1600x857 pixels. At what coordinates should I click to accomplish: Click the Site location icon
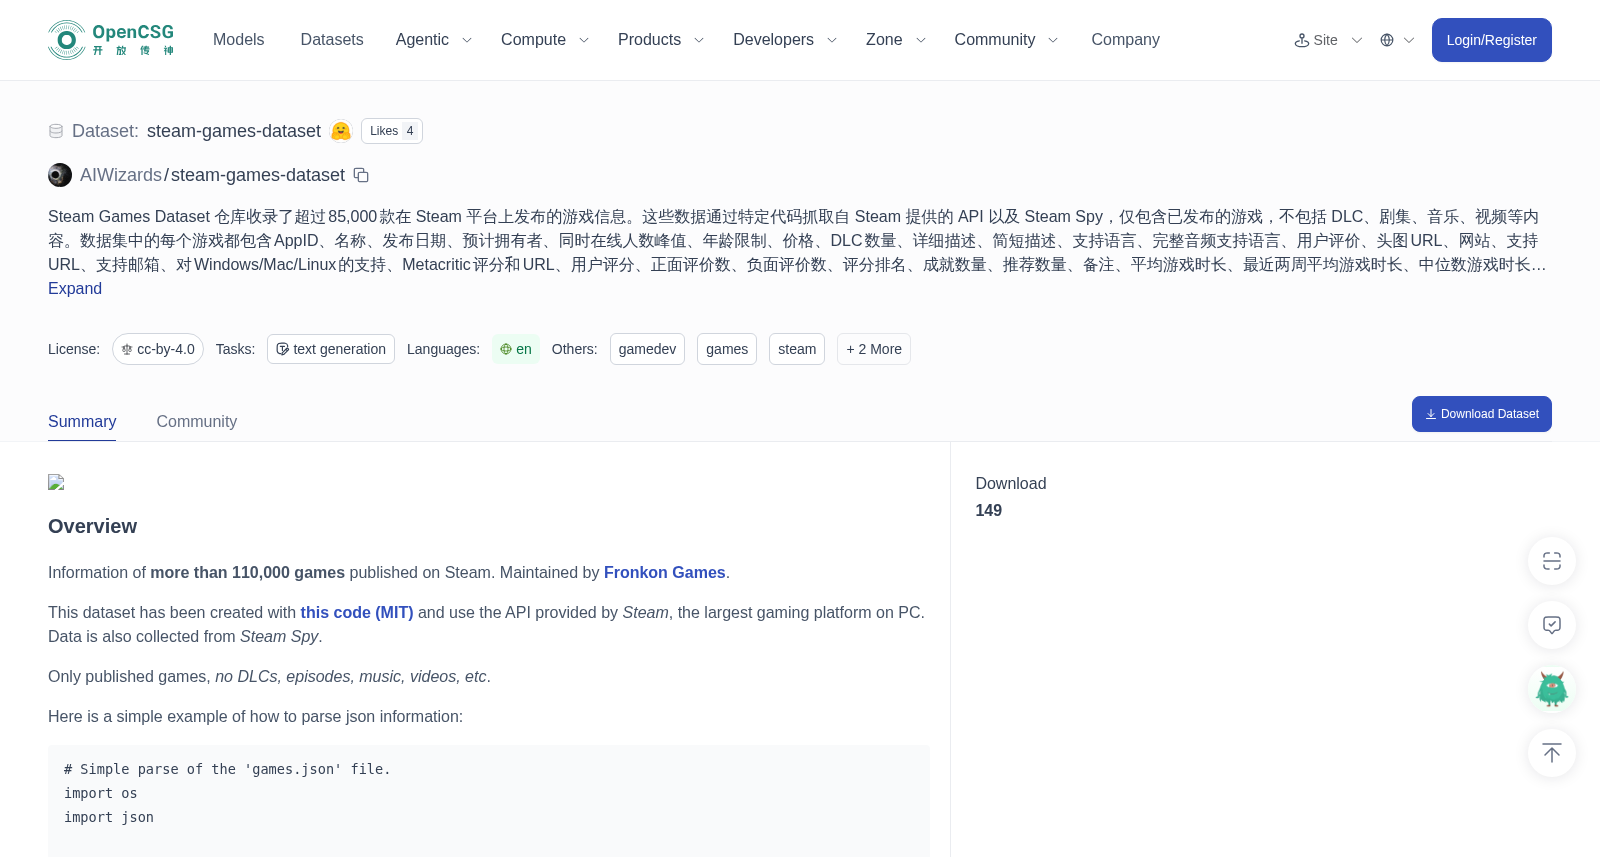pos(1302,40)
